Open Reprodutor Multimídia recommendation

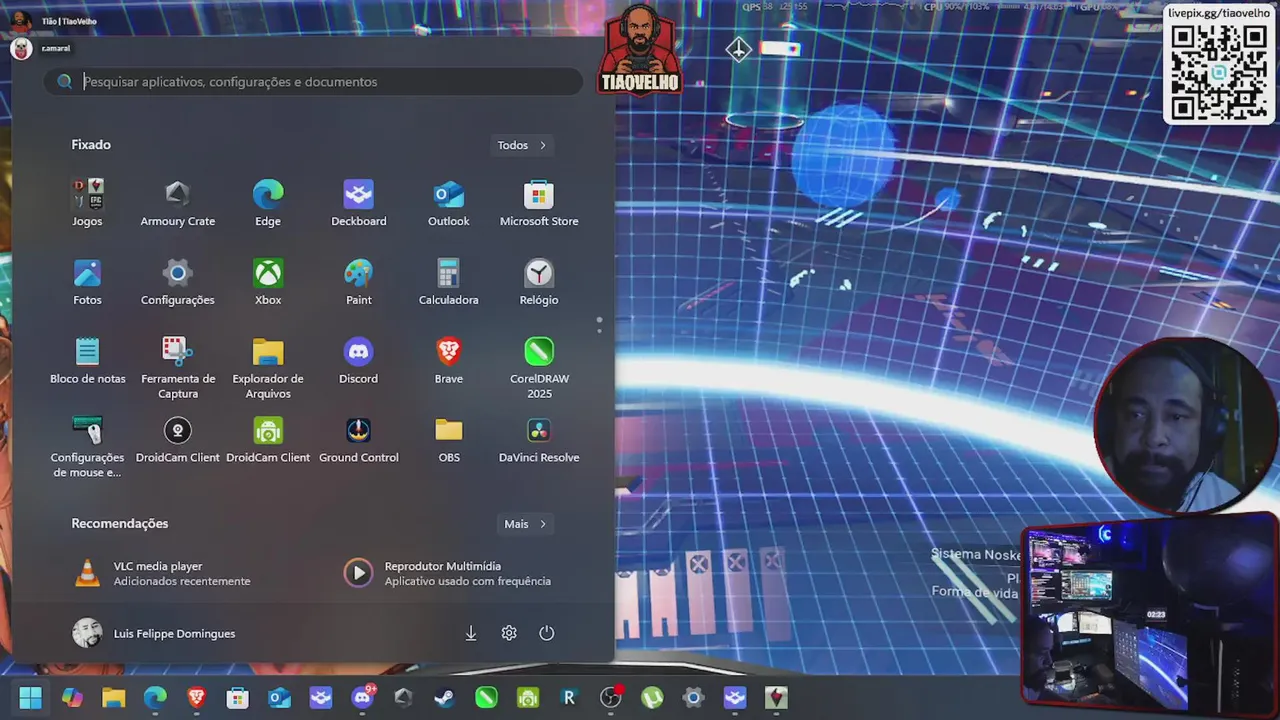click(448, 573)
